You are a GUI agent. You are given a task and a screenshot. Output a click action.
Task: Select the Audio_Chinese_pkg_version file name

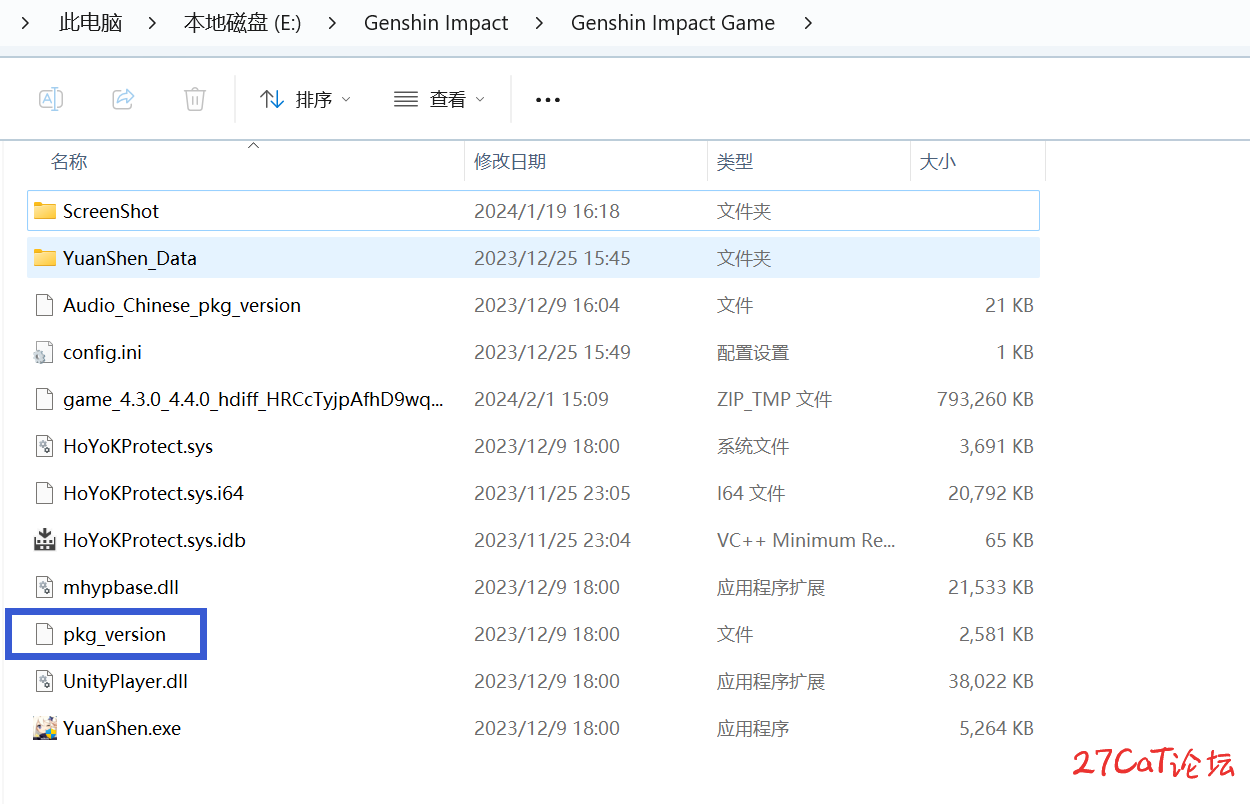point(182,305)
